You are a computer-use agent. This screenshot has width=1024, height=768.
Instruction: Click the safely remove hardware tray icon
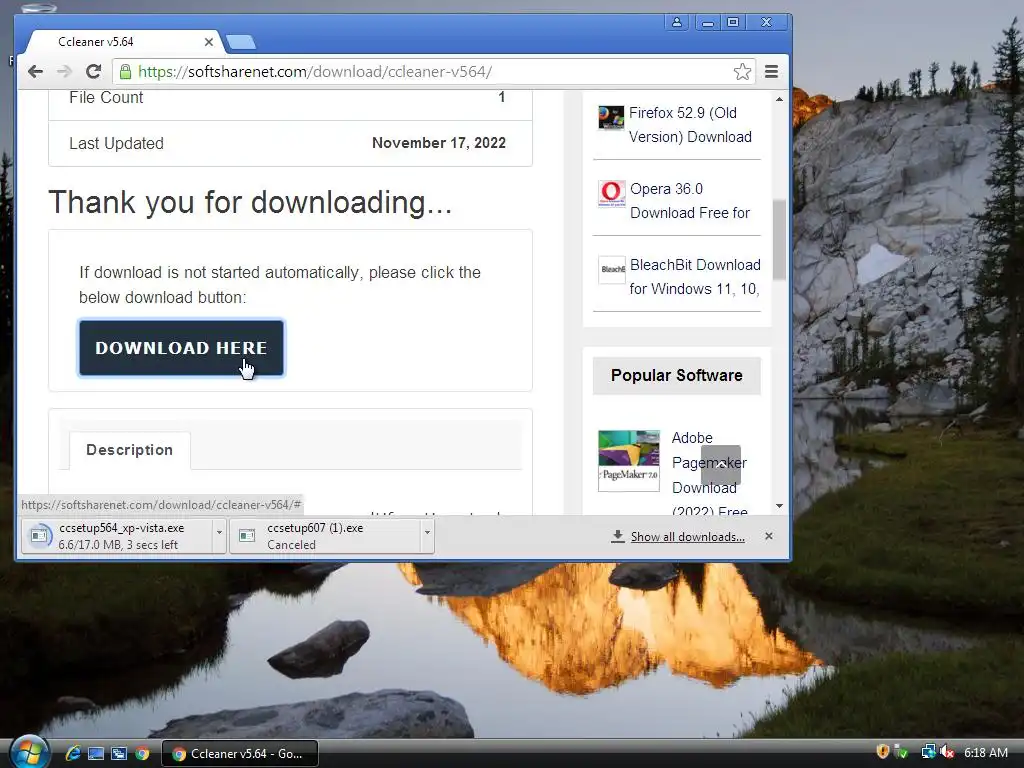coord(902,752)
